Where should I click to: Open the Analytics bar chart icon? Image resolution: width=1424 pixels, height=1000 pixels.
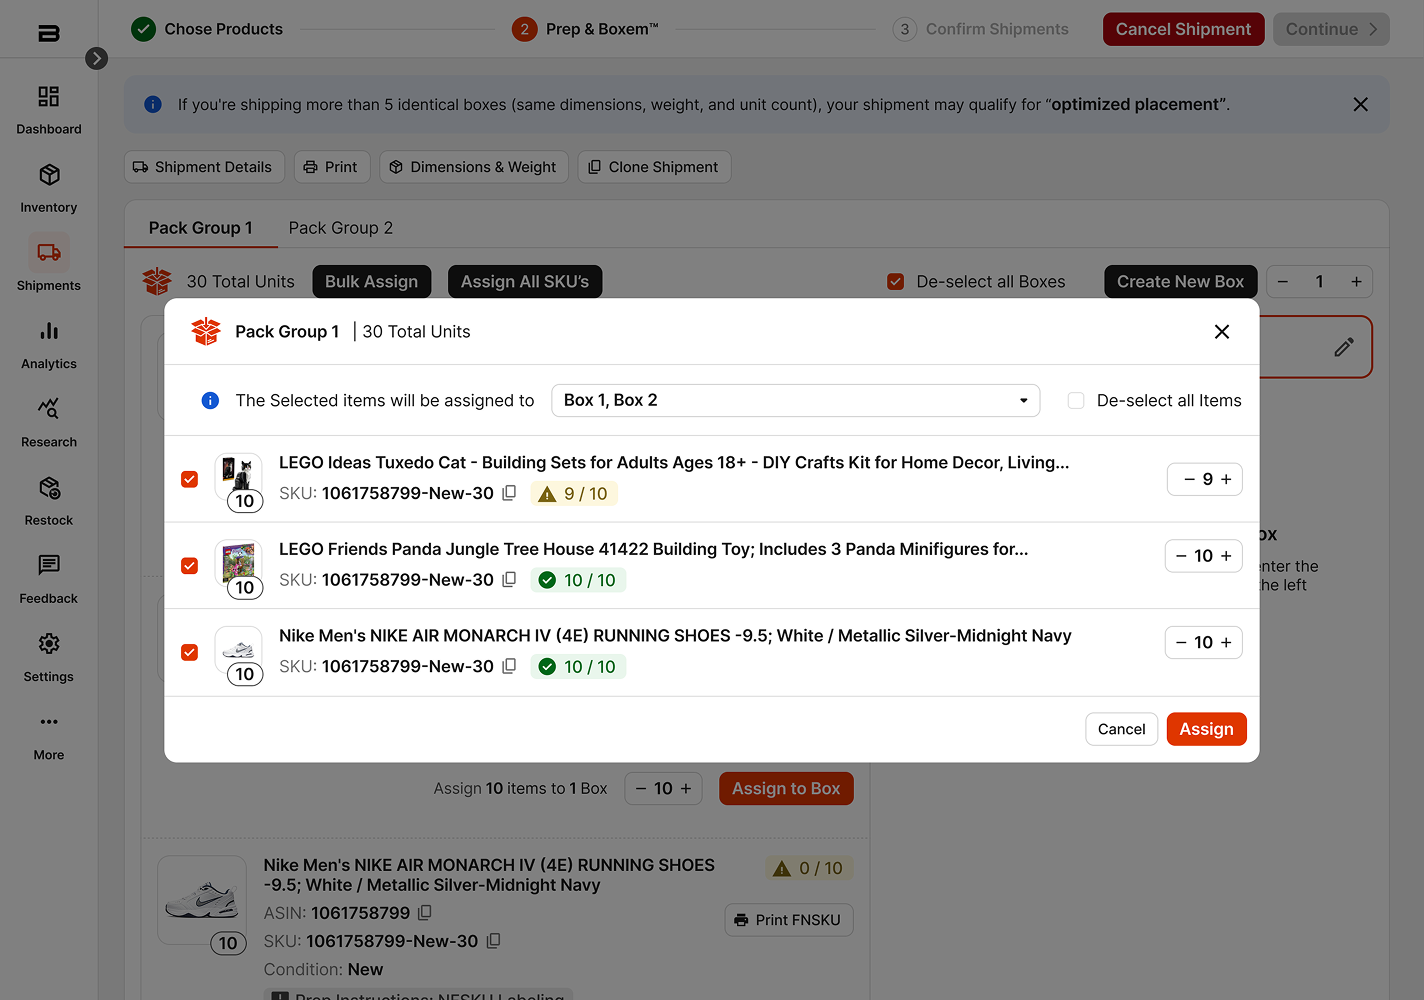coord(49,331)
